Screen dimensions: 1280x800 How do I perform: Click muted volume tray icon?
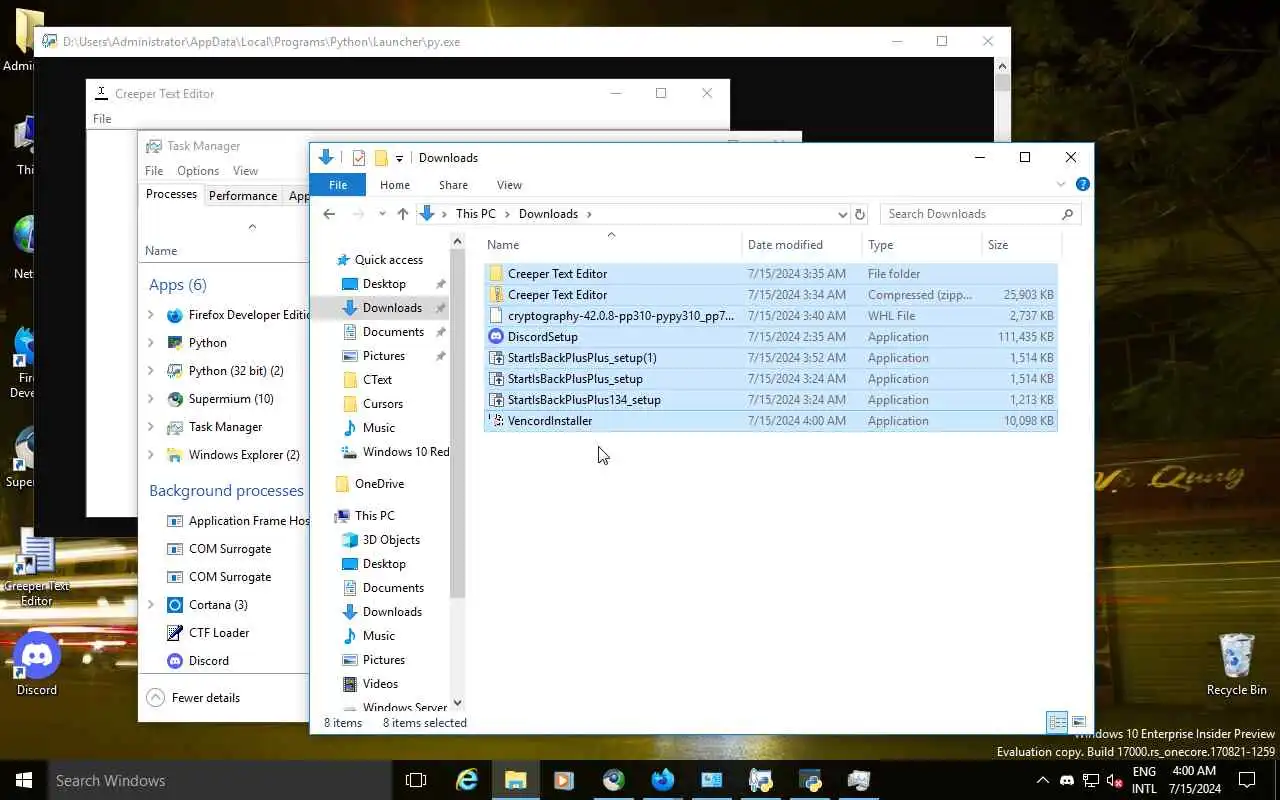click(x=1115, y=780)
